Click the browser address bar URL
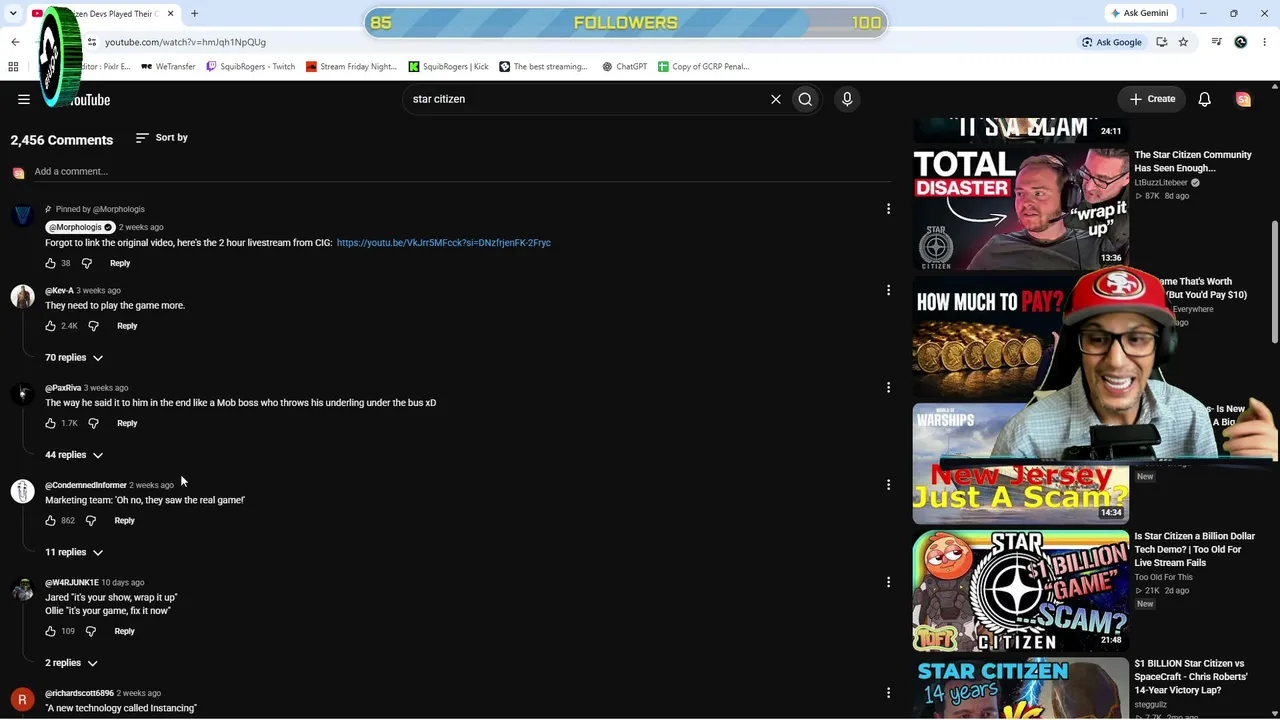Screen dimensions: 1280x720 (x=185, y=42)
